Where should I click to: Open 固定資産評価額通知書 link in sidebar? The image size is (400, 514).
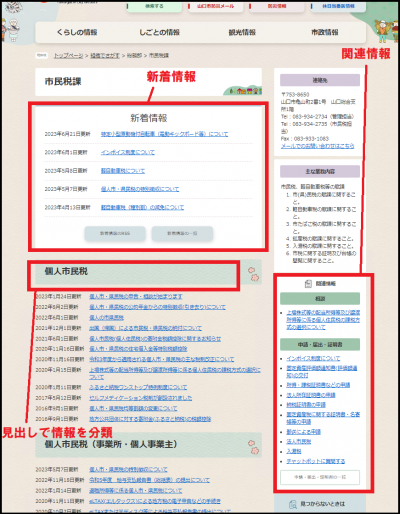[x=322, y=372]
